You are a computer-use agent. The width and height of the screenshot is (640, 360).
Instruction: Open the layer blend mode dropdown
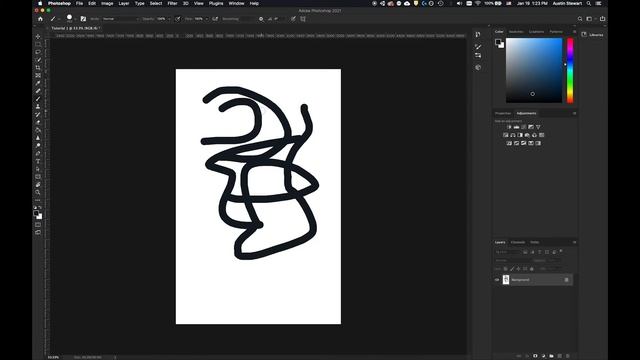pos(512,260)
